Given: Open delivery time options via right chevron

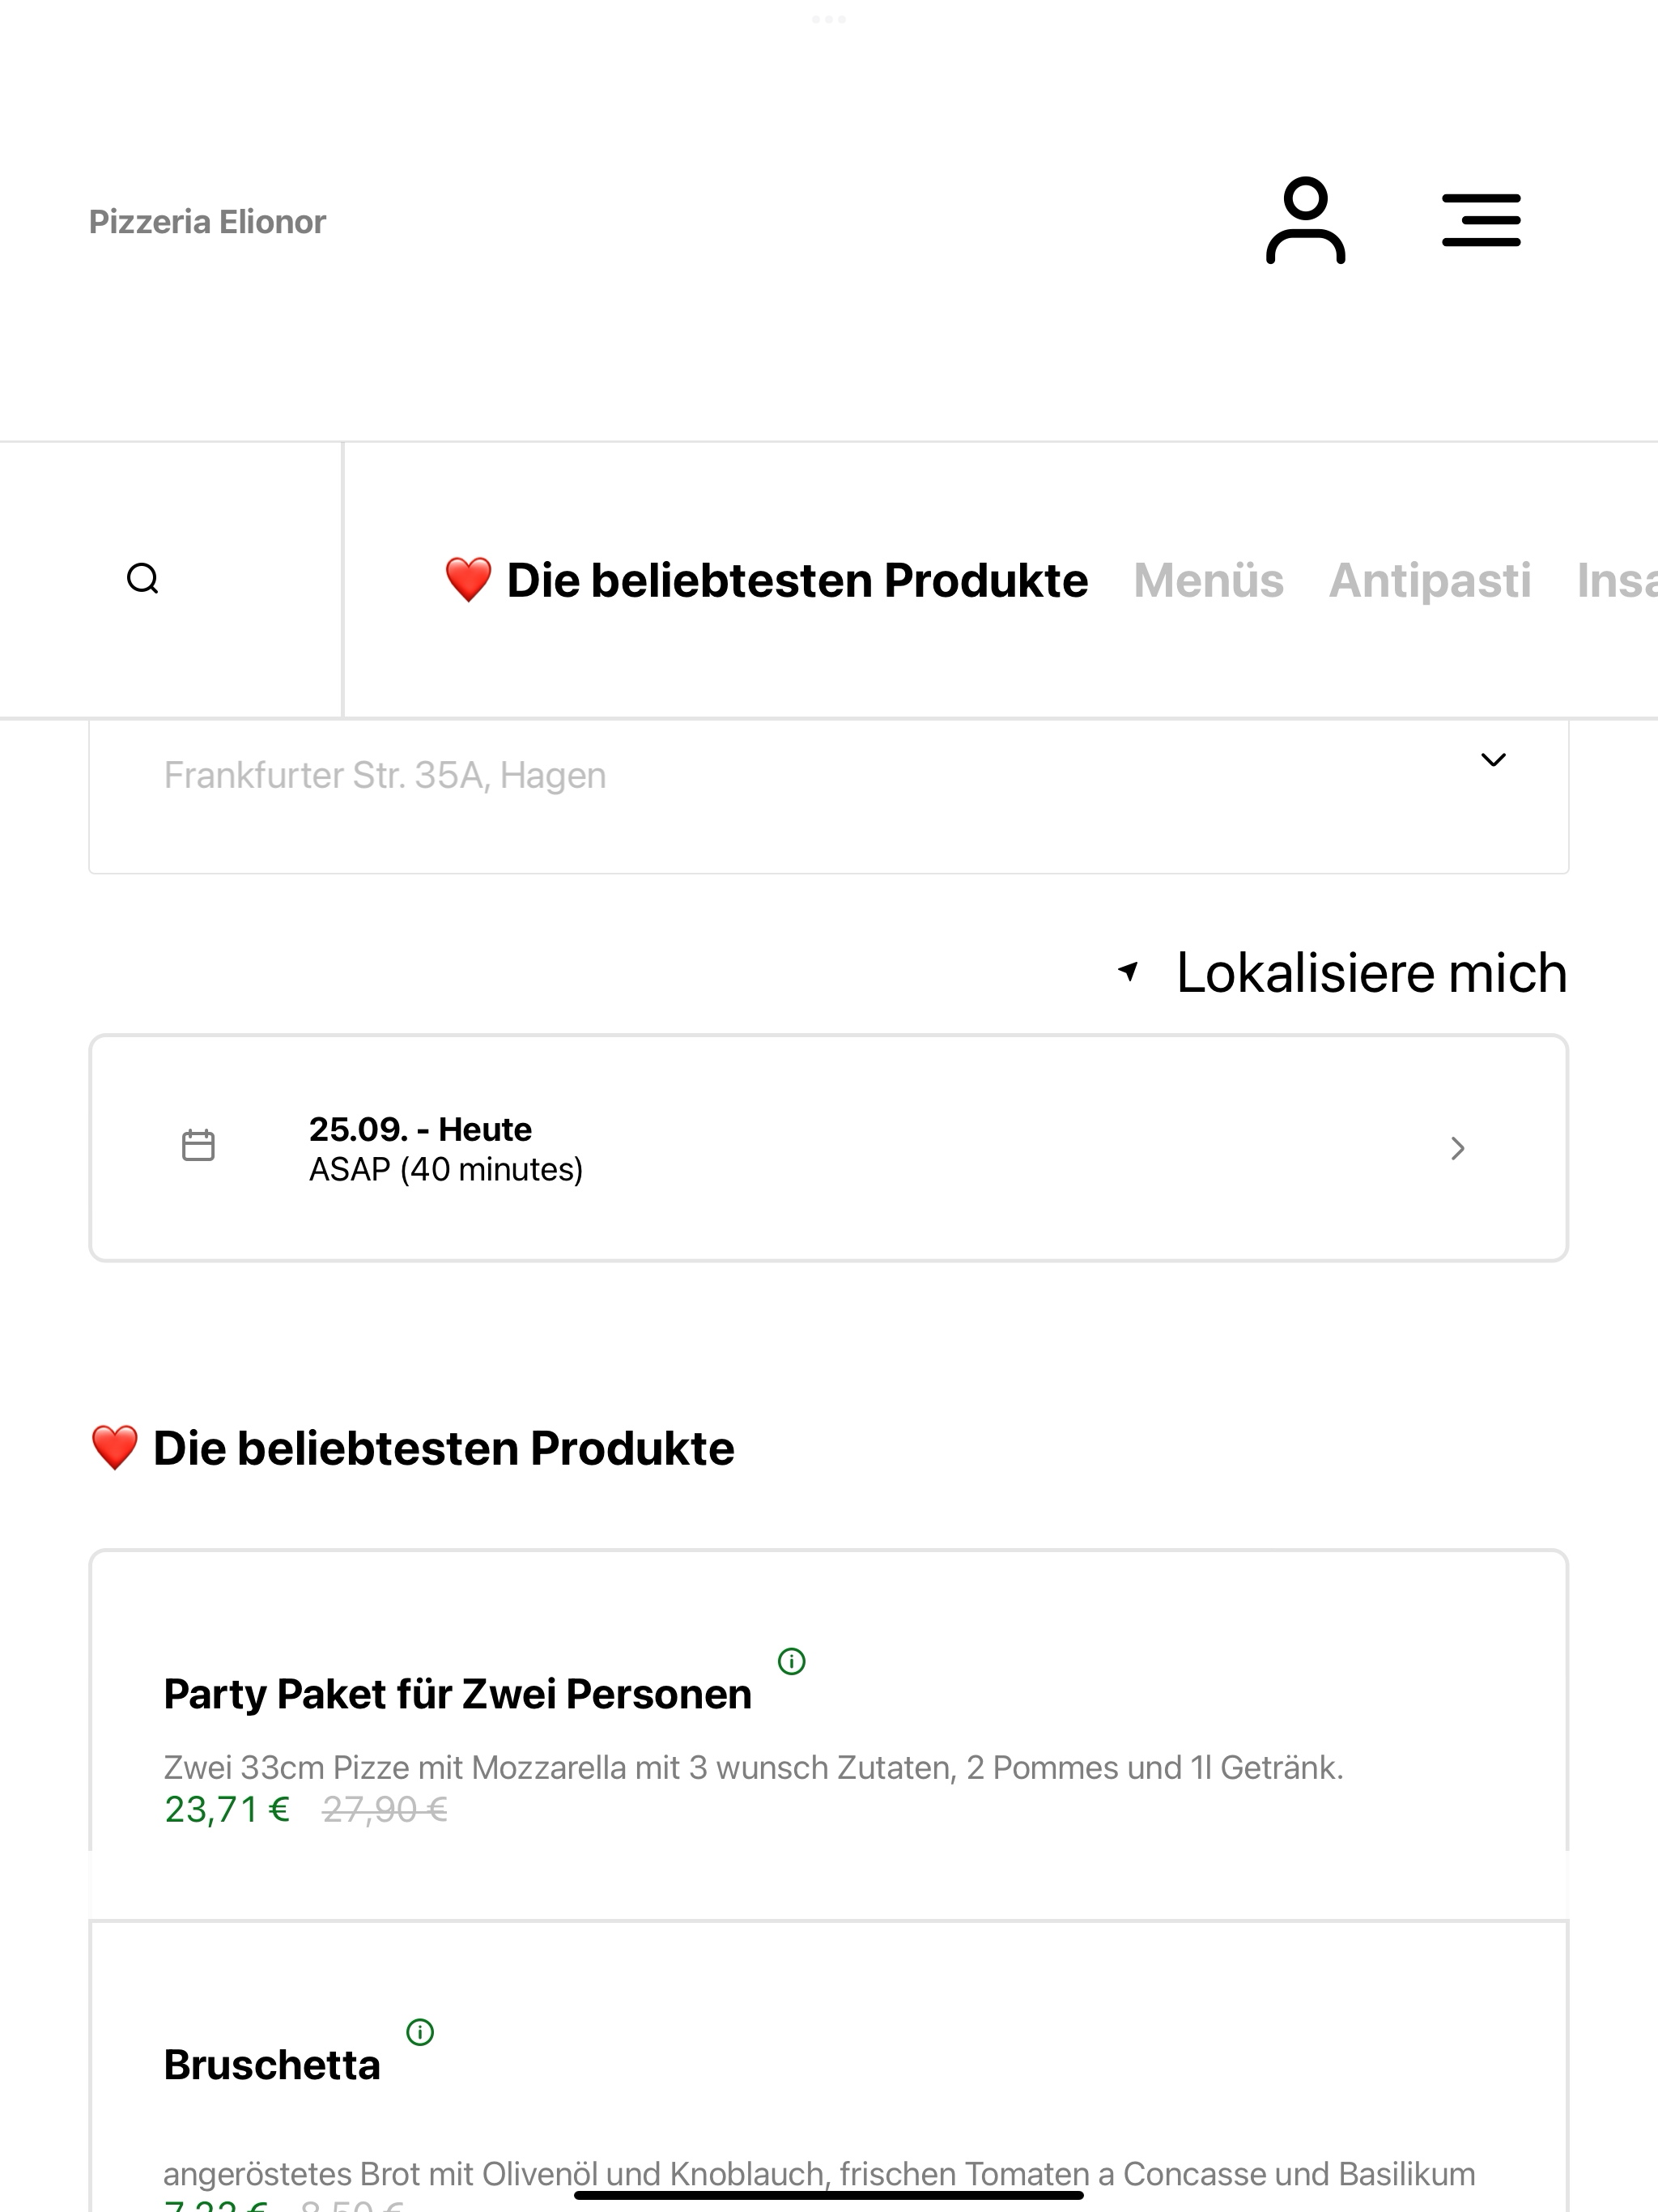Looking at the screenshot, I should click(1457, 1148).
